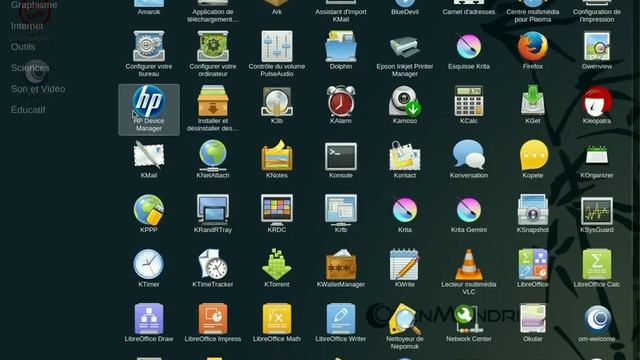The image size is (640, 360).
Task: Open LibreOffice Impress
Action: (x=213, y=323)
